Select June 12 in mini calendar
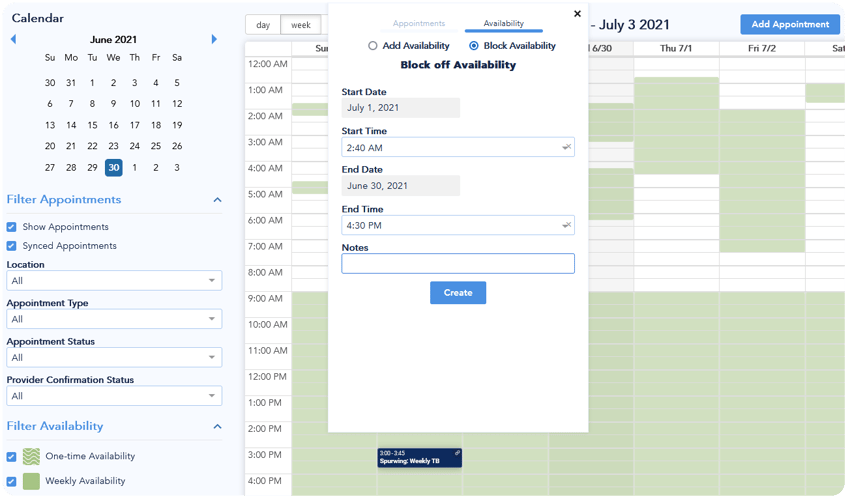This screenshot has width=850, height=497. tap(177, 104)
